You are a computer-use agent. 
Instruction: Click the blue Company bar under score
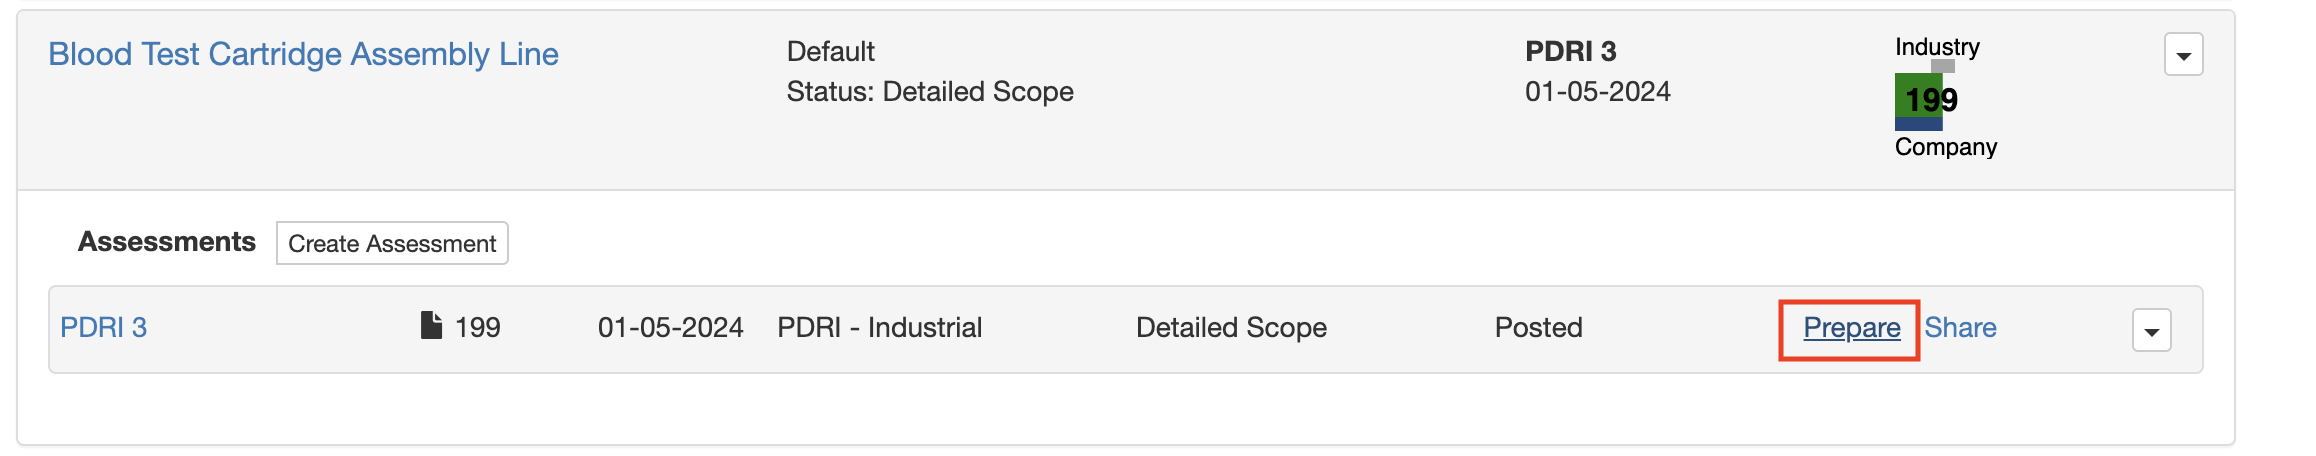click(1919, 124)
